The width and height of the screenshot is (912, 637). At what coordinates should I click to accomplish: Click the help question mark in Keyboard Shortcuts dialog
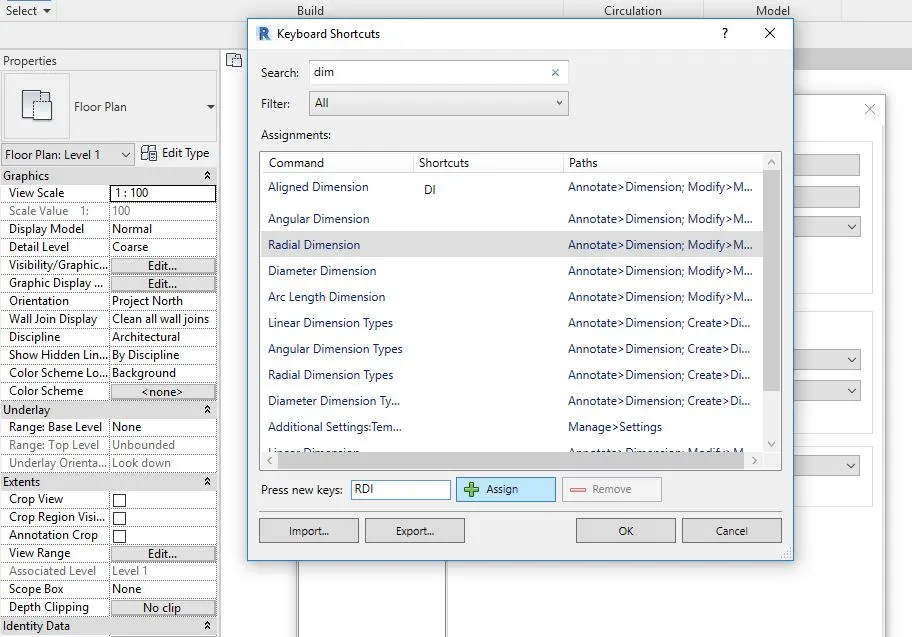[724, 32]
